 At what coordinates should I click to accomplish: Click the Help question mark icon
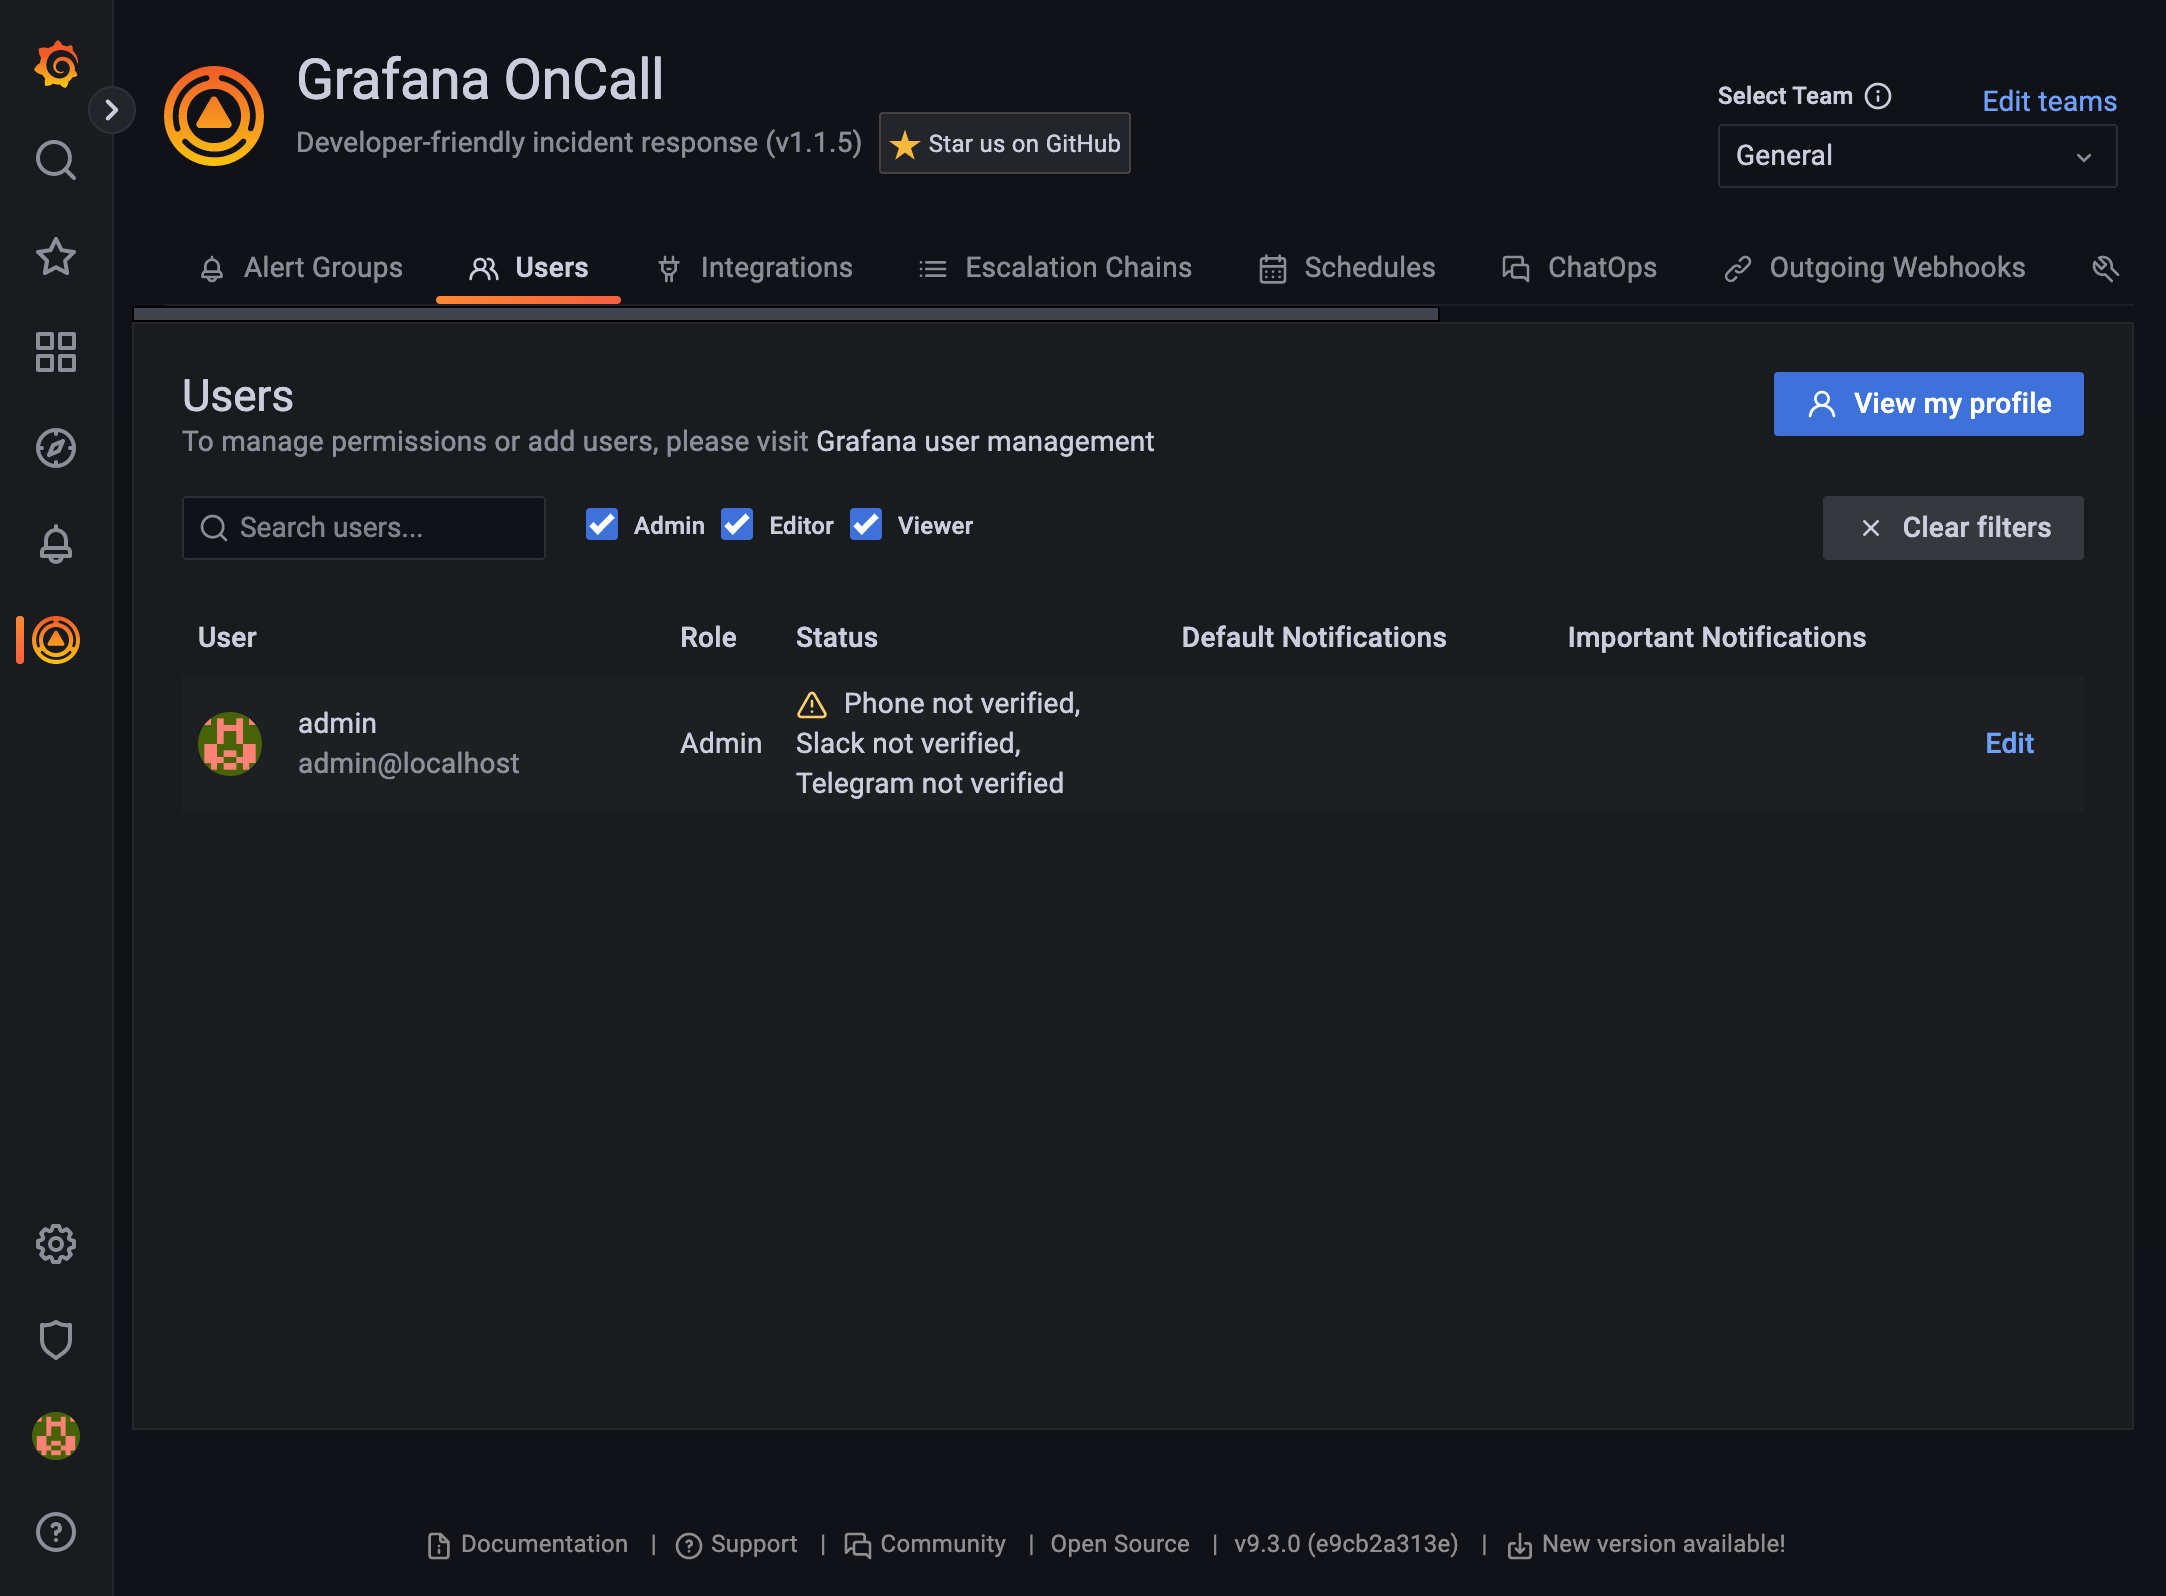pyautogui.click(x=56, y=1532)
